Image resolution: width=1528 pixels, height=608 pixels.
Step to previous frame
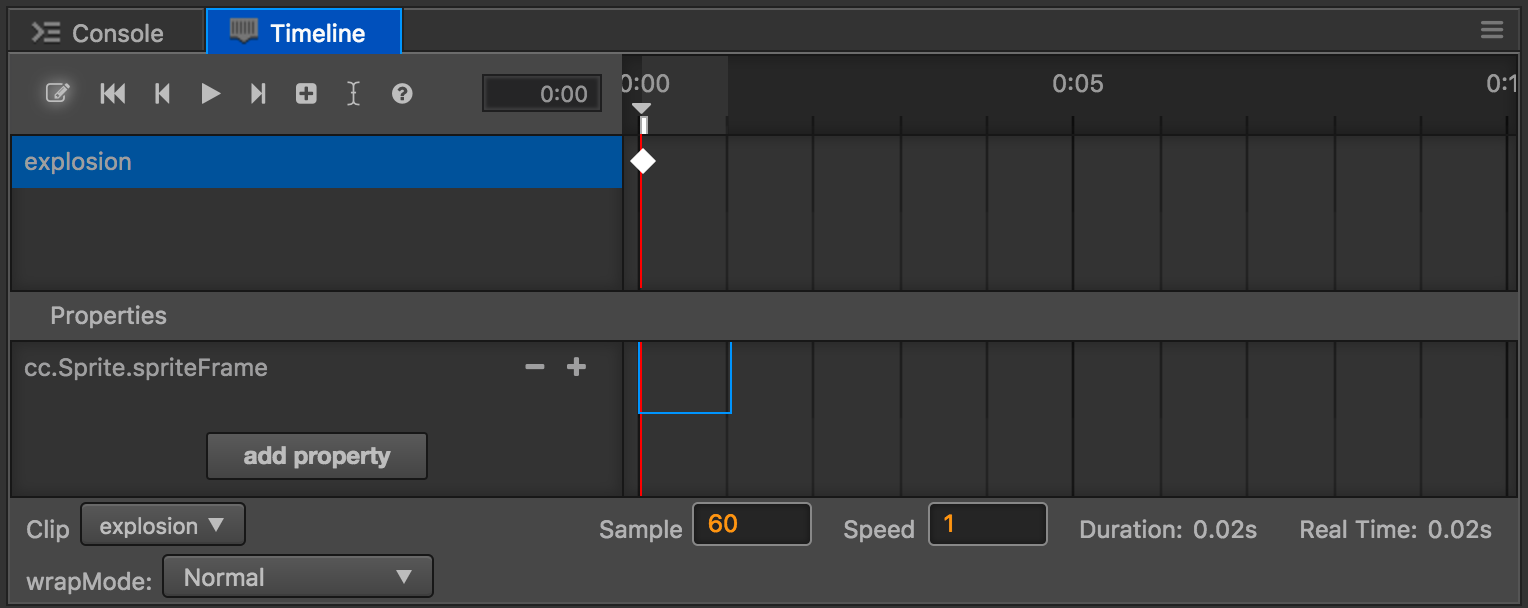162,93
